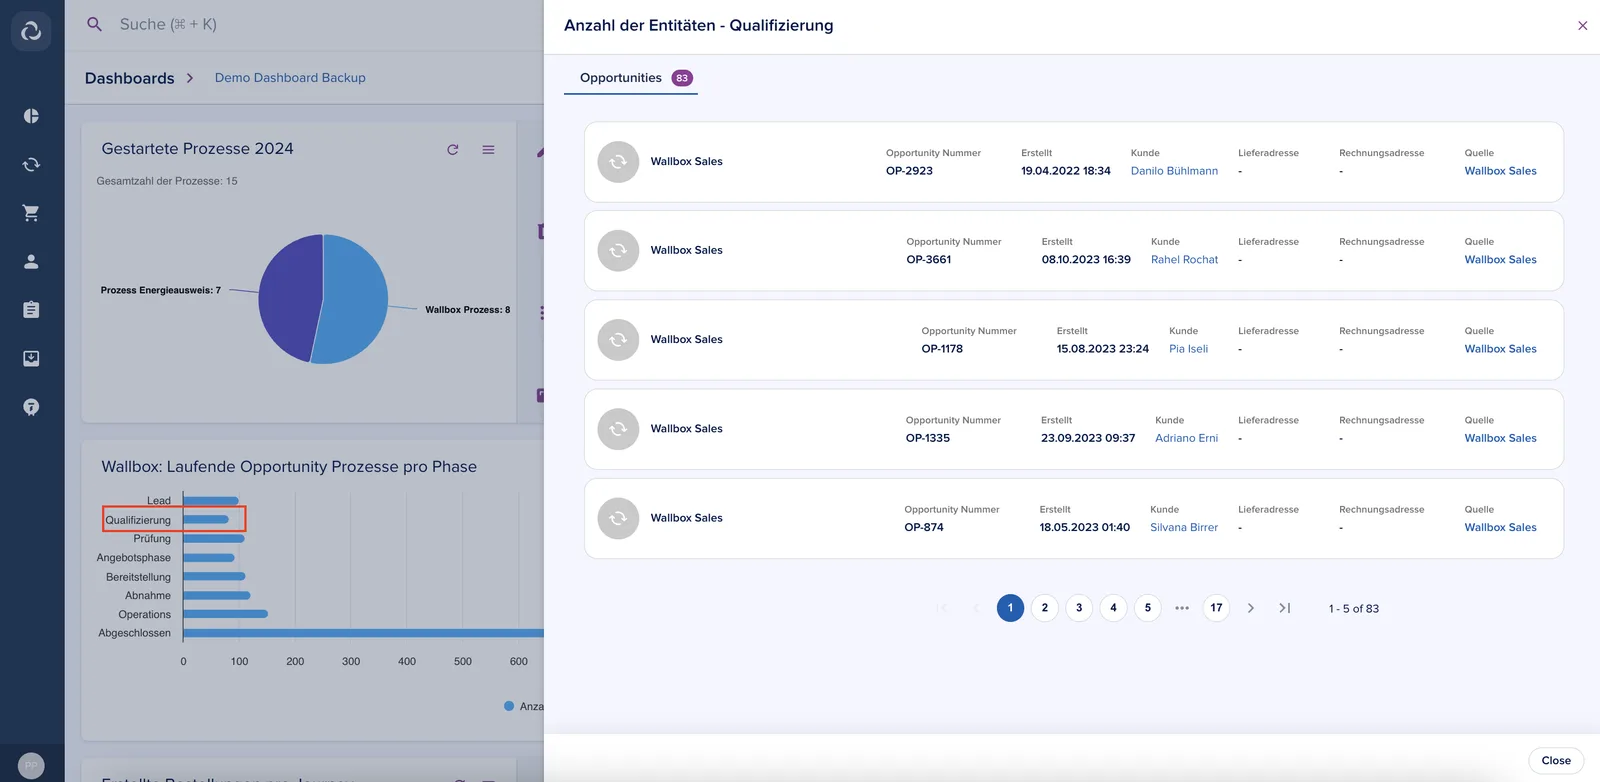Image resolution: width=1600 pixels, height=782 pixels.
Task: Go to pagination page 1
Action: 1010,608
